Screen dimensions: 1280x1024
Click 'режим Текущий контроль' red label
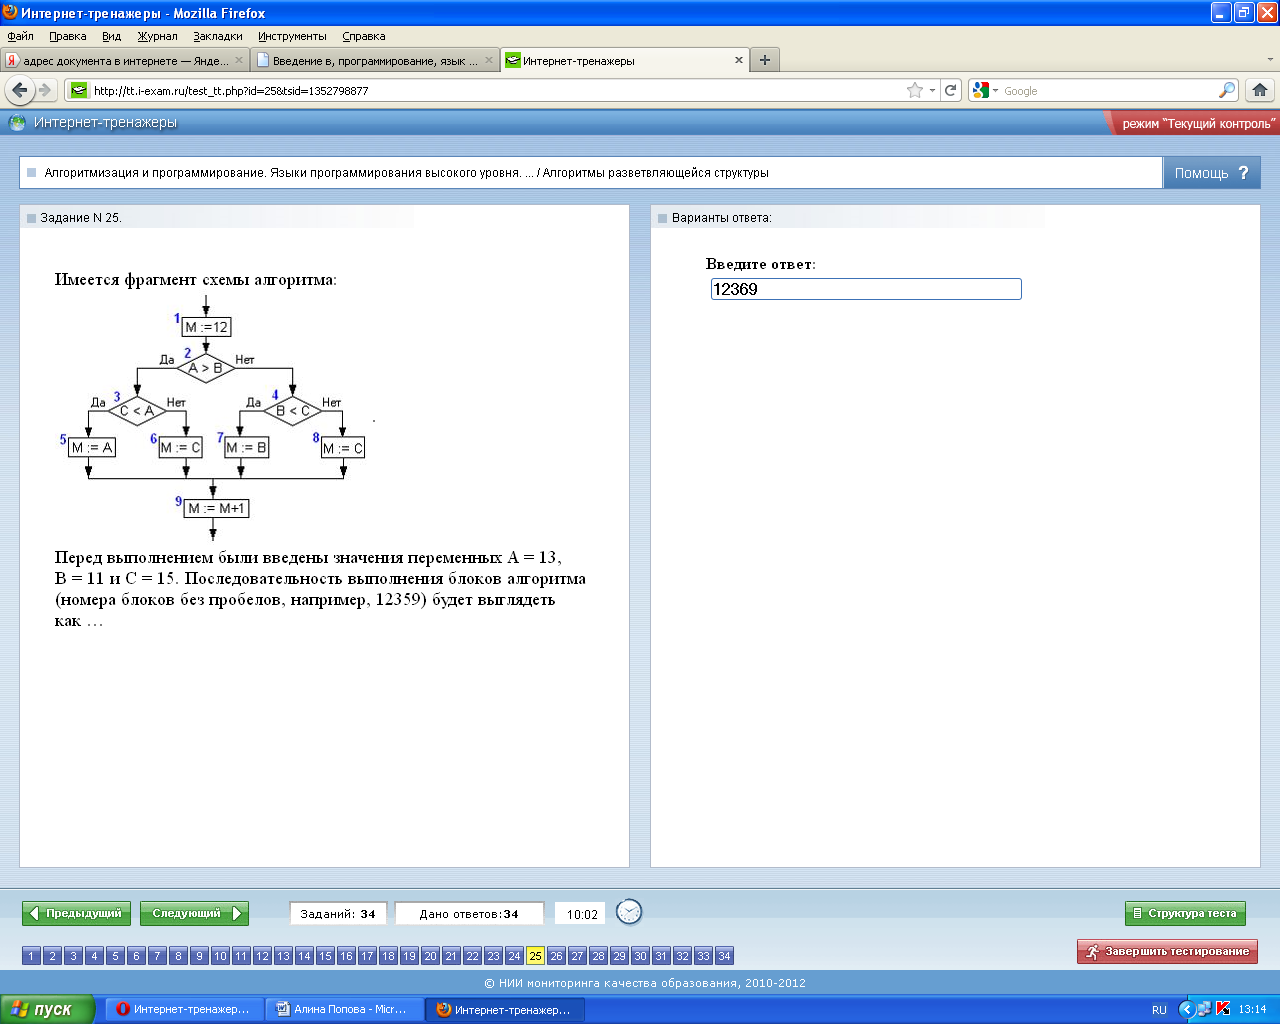[x=1198, y=123]
